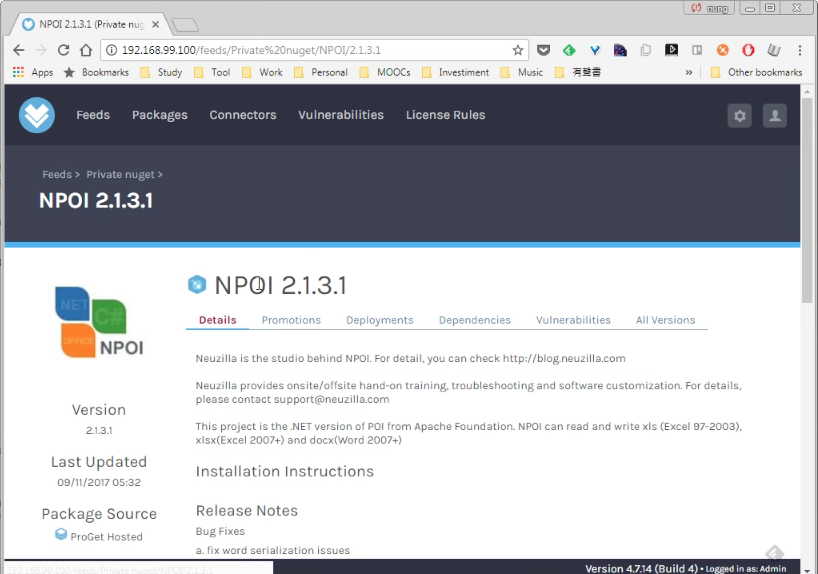This screenshot has width=818, height=574.
Task: Switch to the Dependencies tab
Action: click(x=474, y=320)
